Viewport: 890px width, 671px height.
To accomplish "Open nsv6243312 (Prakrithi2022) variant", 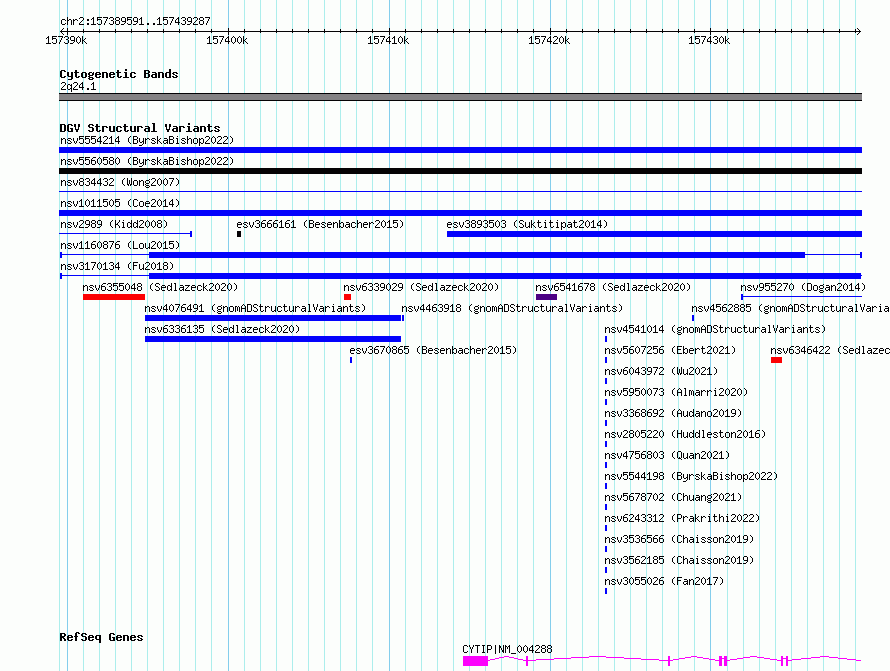I will click(x=682, y=518).
